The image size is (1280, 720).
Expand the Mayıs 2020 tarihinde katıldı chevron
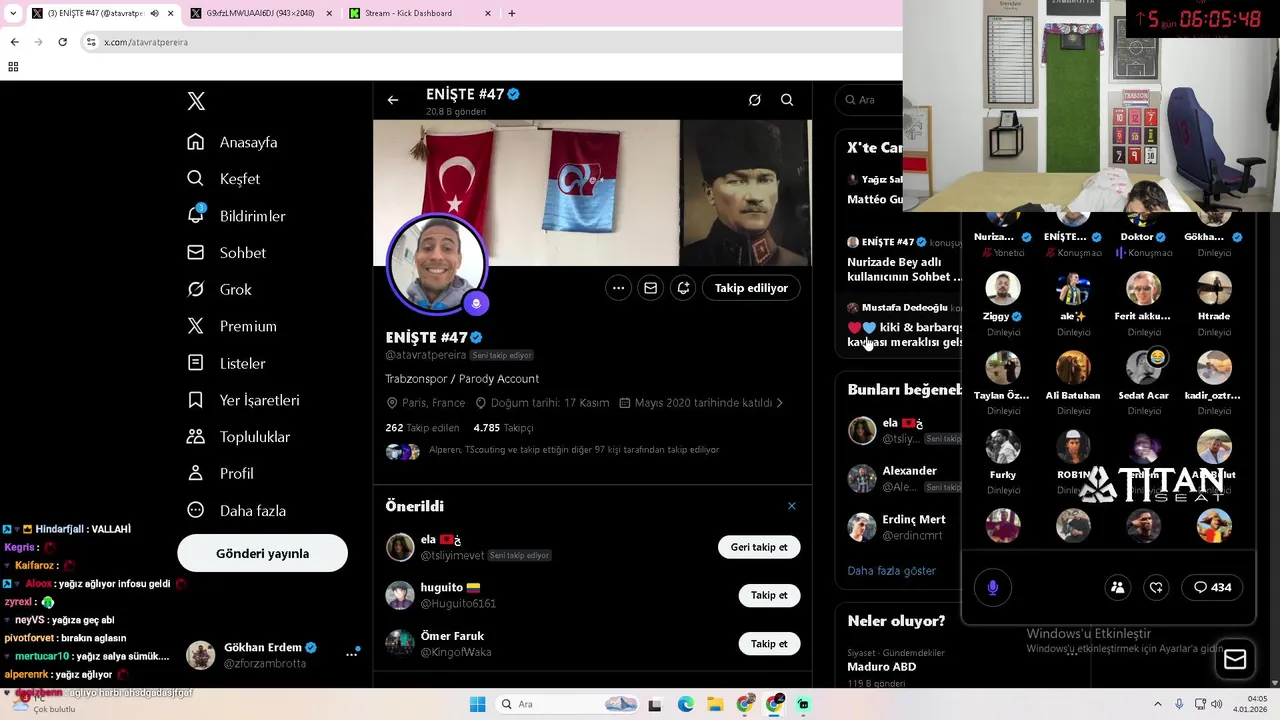(x=780, y=403)
